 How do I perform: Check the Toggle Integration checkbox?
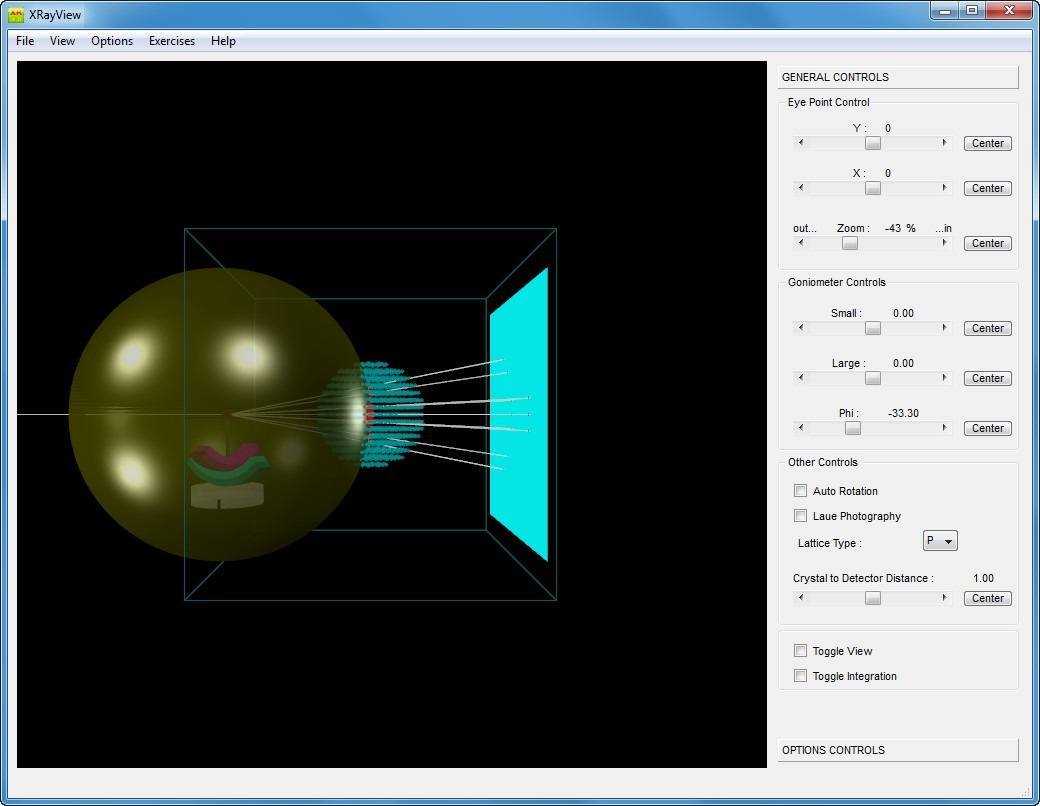point(801,676)
